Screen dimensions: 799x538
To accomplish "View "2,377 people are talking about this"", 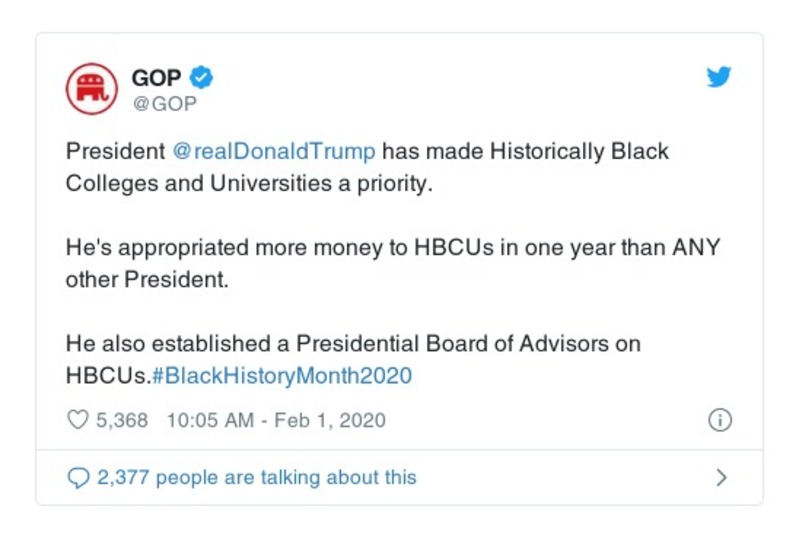I will 256,478.
